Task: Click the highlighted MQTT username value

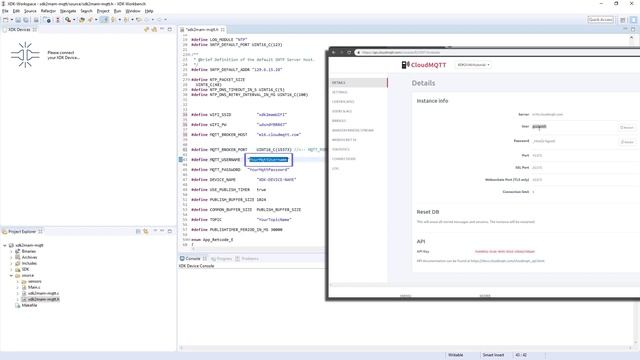Action: [269, 160]
